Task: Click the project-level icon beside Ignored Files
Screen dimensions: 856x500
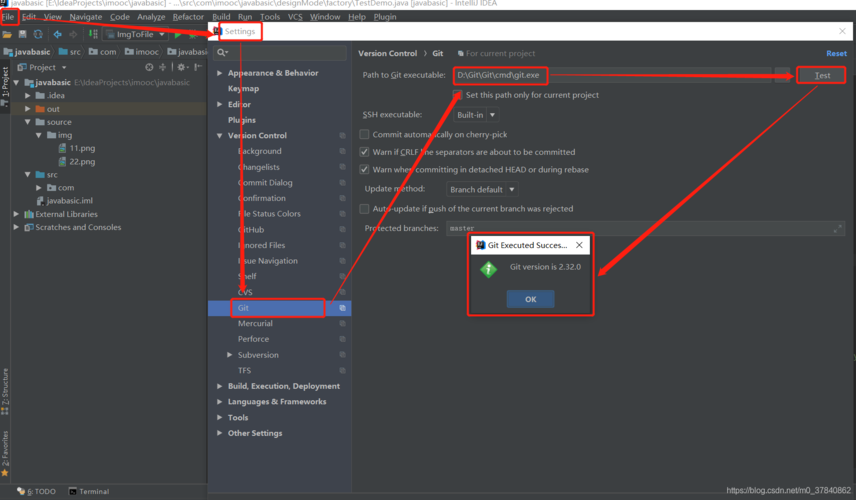Action: click(342, 245)
